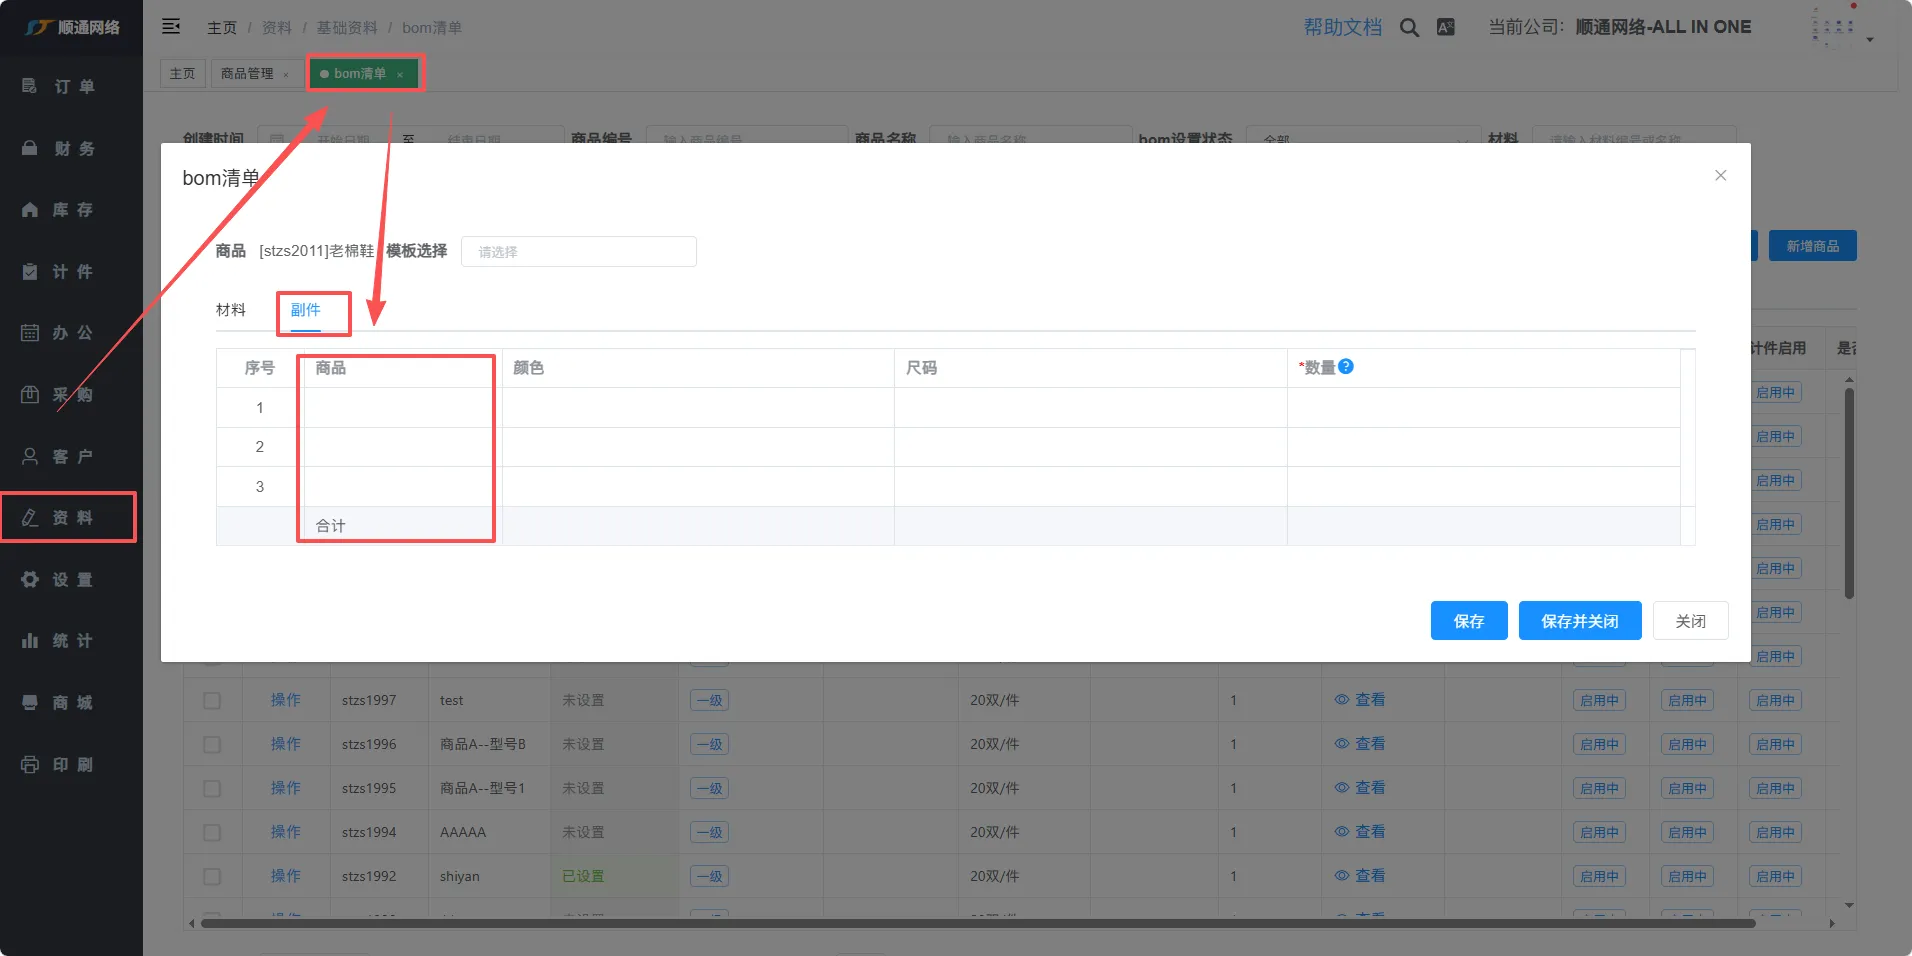Open 库存 in the left sidebar
The width and height of the screenshot is (1912, 956).
pyautogui.click(x=72, y=210)
